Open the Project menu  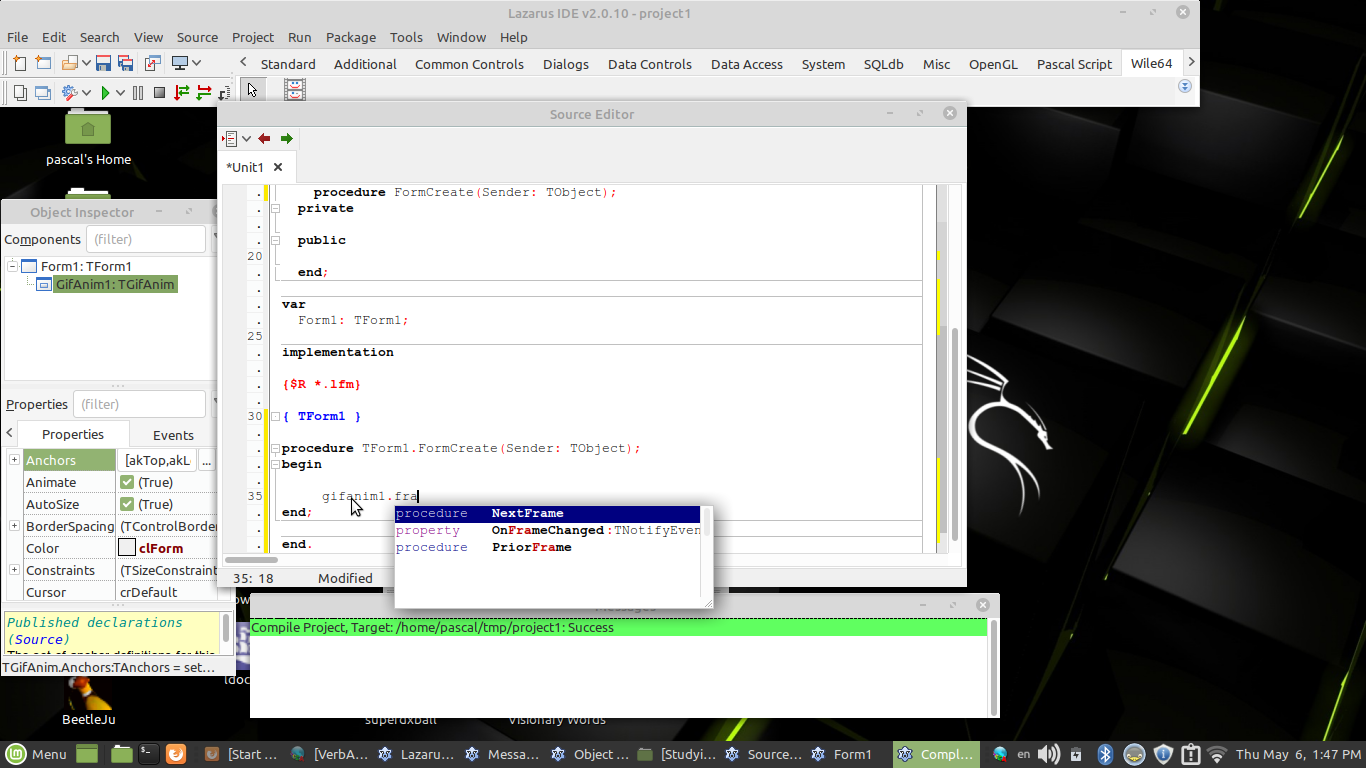(x=253, y=37)
